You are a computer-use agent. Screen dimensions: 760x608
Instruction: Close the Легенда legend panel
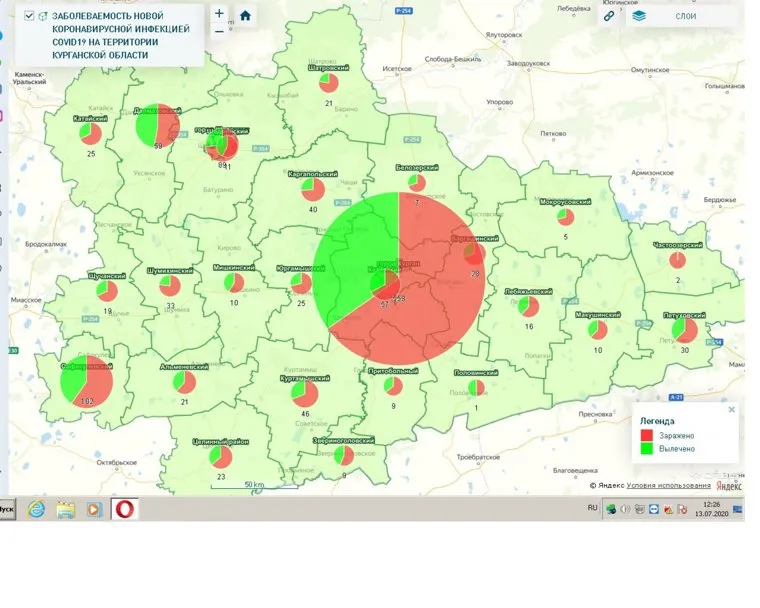pos(731,409)
